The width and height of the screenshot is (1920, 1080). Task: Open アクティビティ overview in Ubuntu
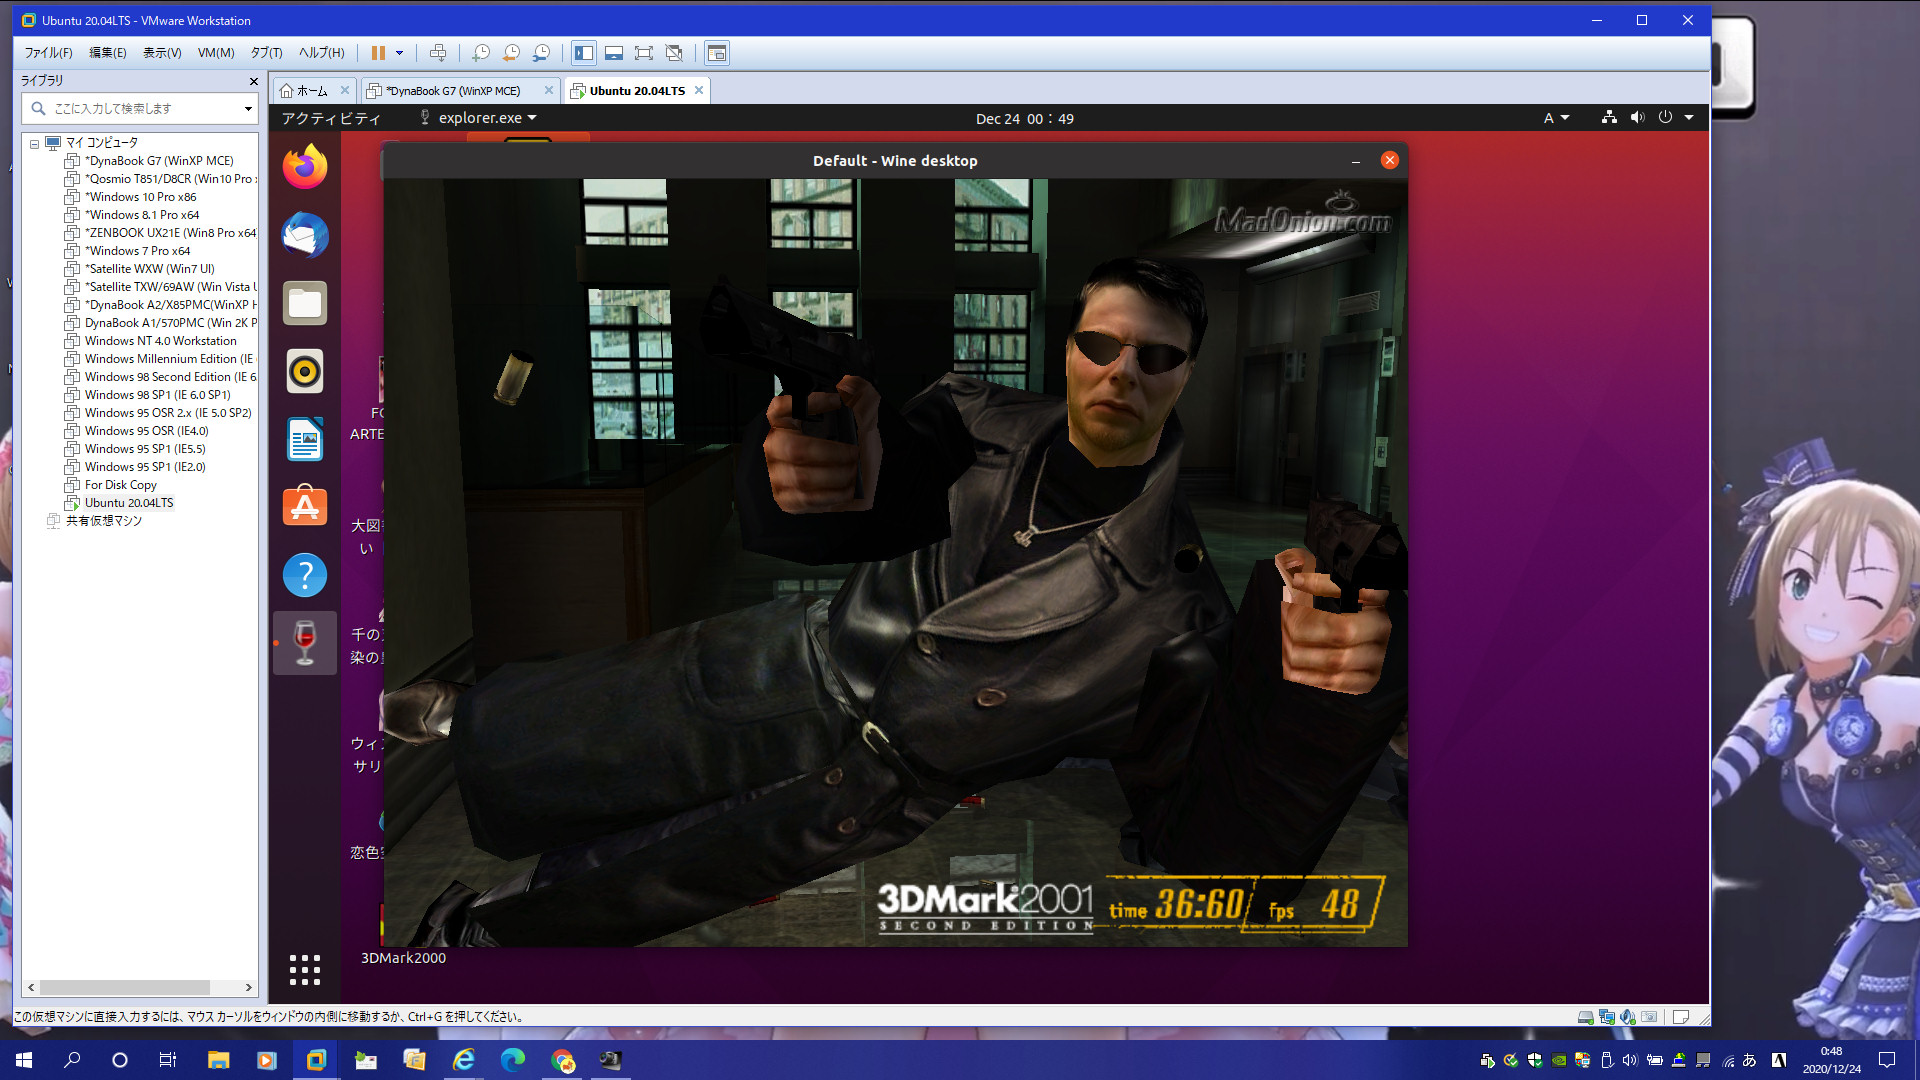pyautogui.click(x=331, y=118)
